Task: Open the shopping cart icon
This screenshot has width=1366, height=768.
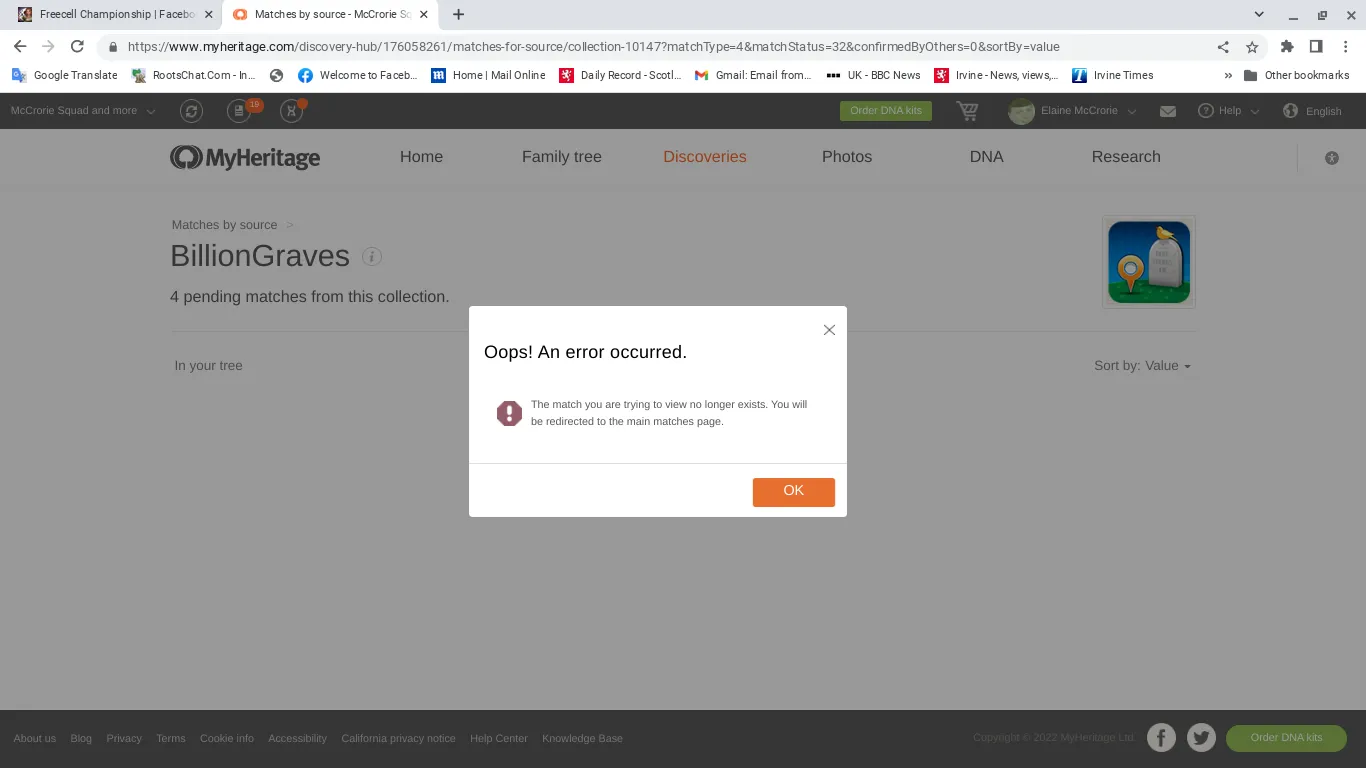Action: 967,111
